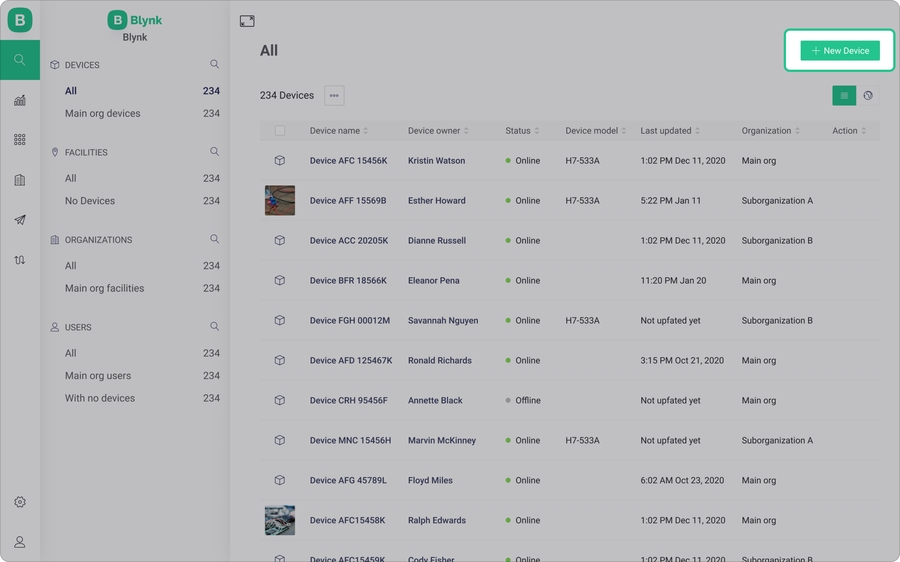The width and height of the screenshot is (900, 562).
Task: Sort by Device name column
Action: (x=338, y=131)
